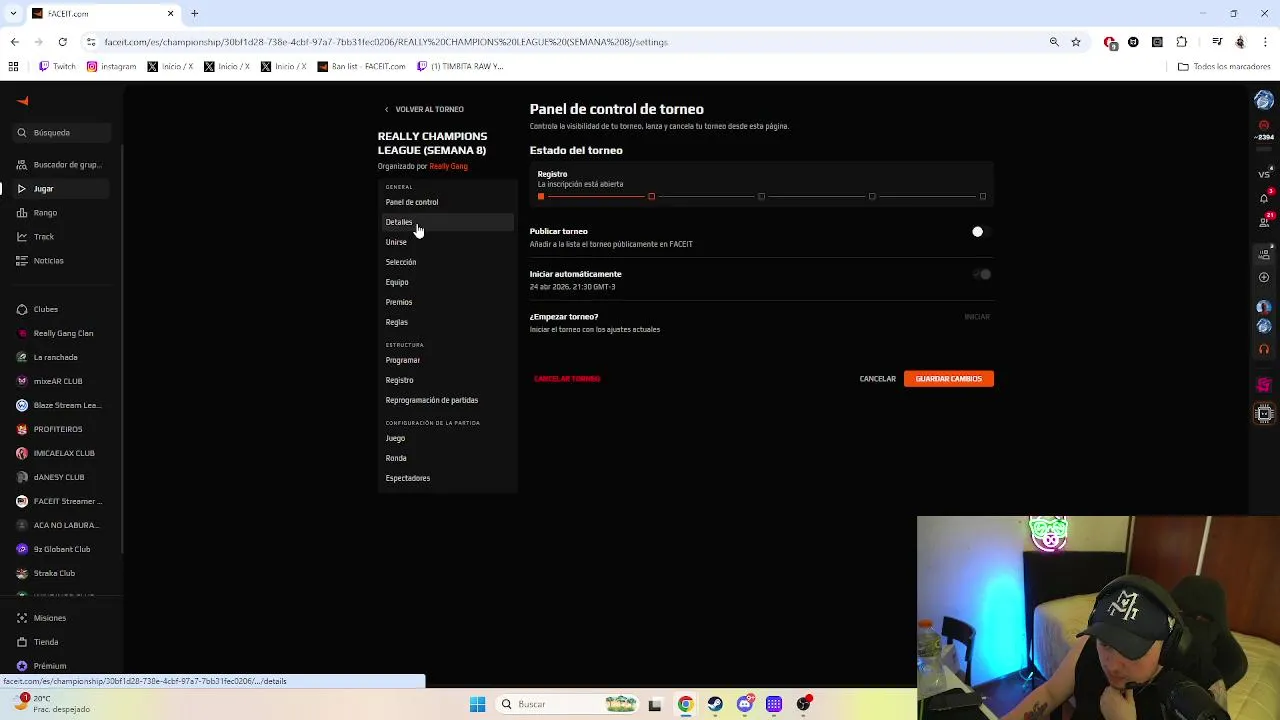Open VS matches icon in right bar
The width and height of the screenshot is (1280, 720).
1264,174
